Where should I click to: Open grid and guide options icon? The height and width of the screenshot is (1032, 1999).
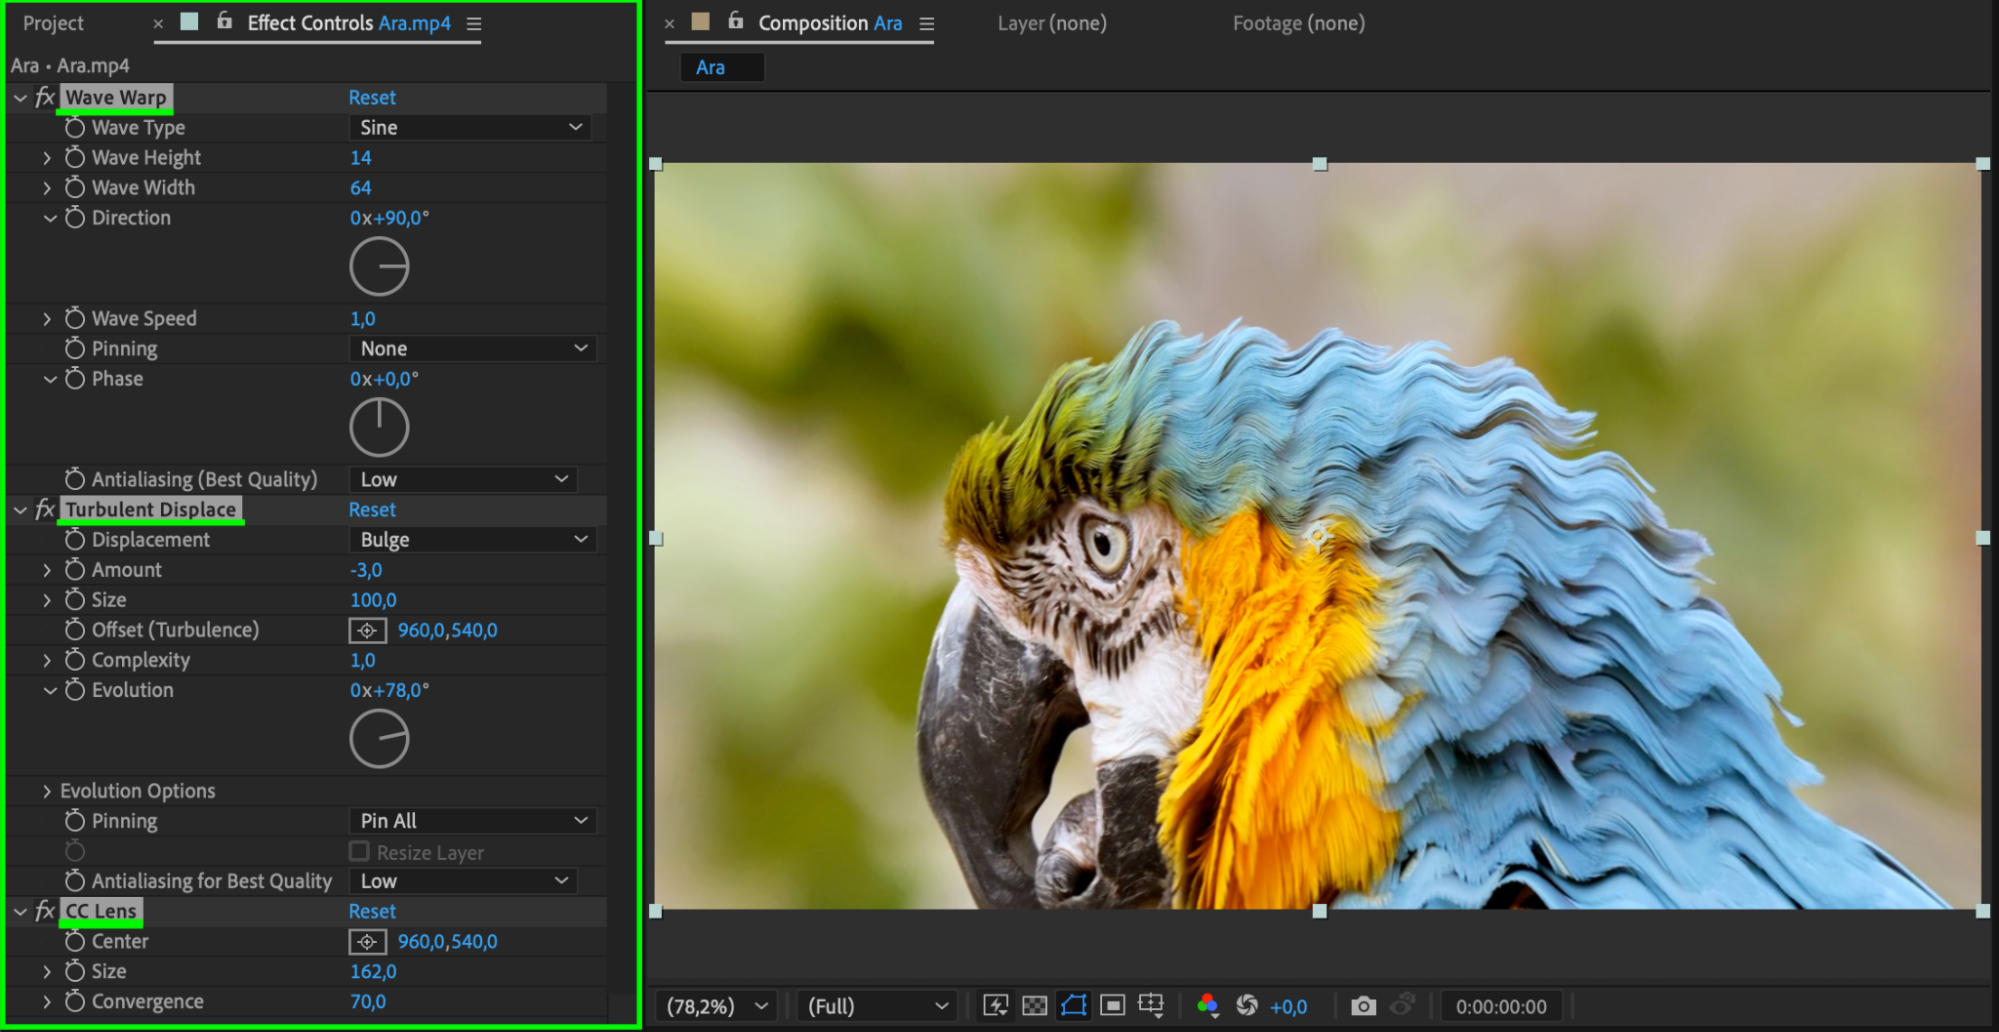pos(1151,1006)
